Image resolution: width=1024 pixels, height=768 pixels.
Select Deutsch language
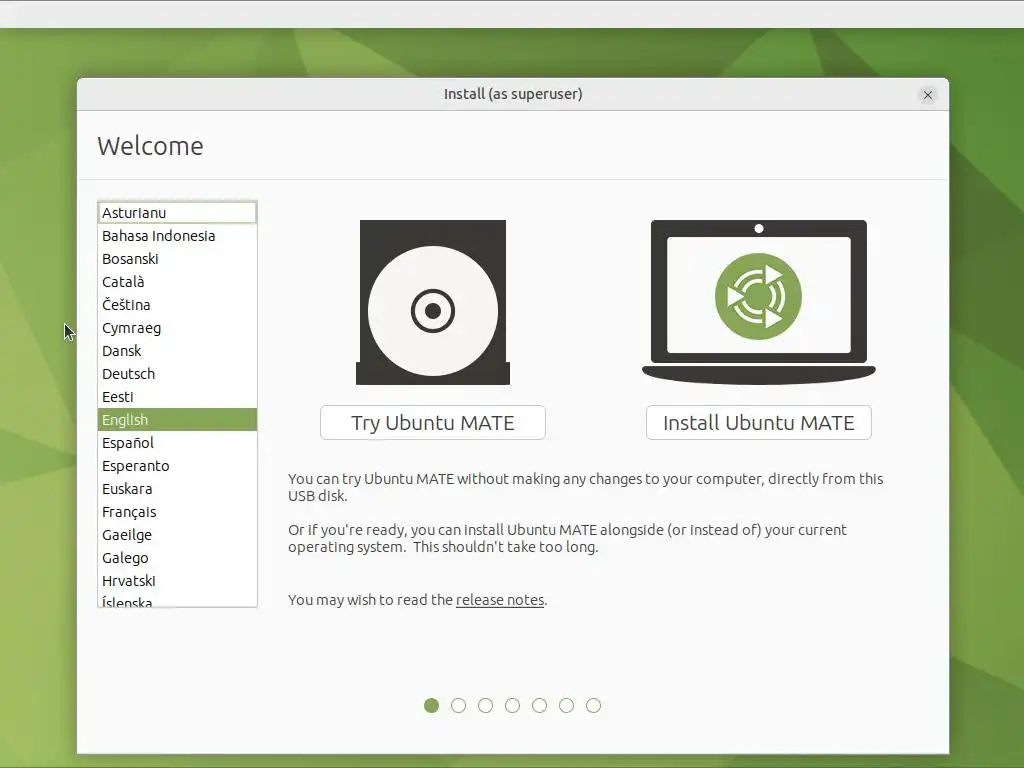coord(177,374)
